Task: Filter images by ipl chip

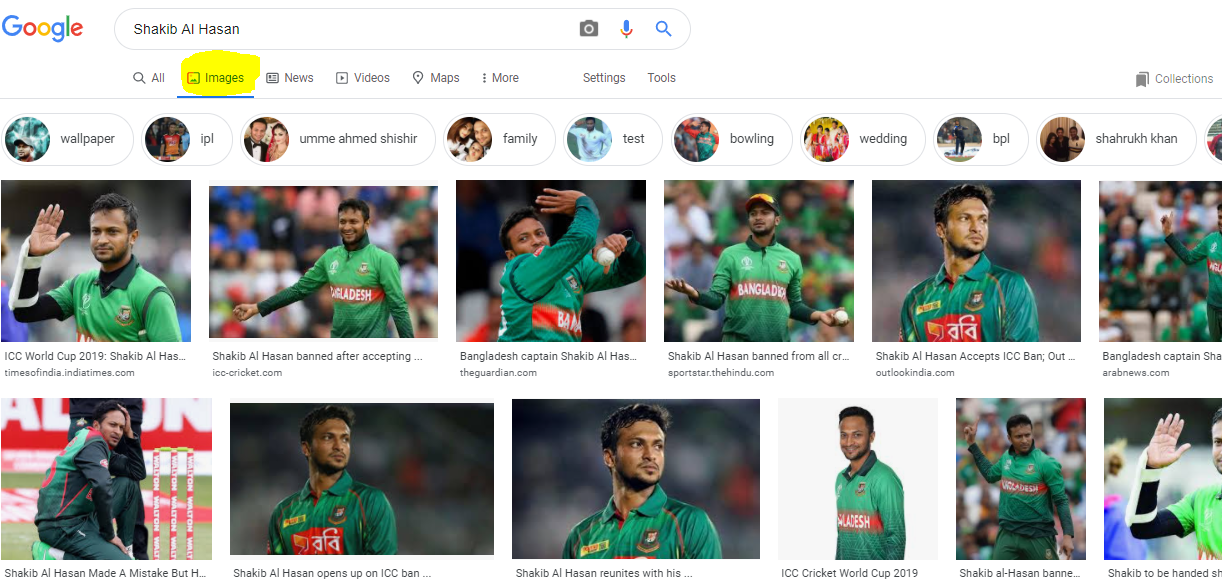Action: point(186,139)
